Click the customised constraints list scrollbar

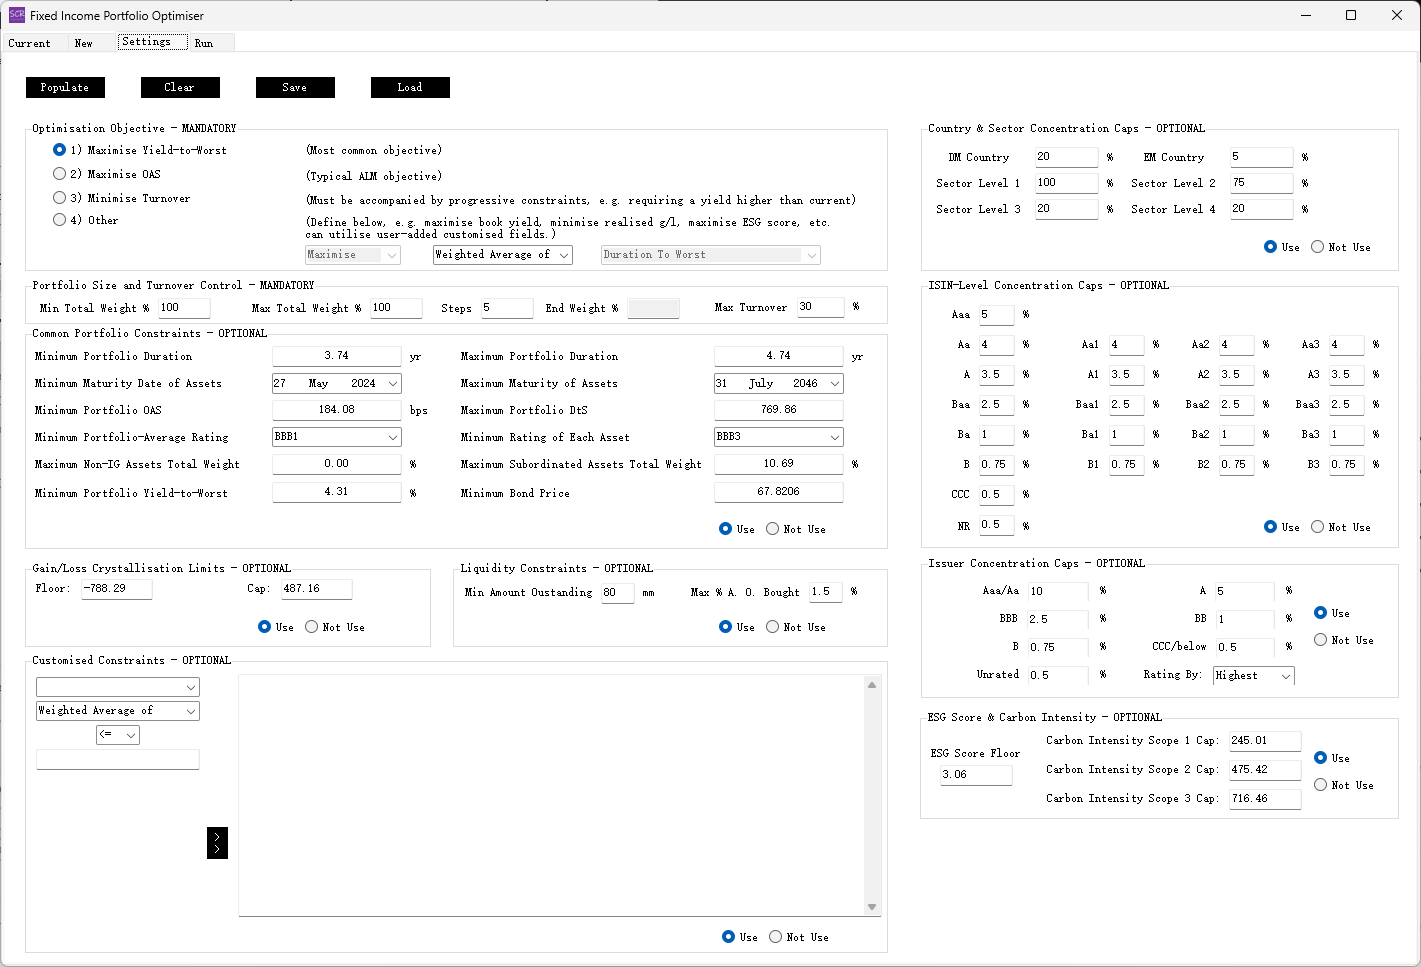tap(872, 795)
